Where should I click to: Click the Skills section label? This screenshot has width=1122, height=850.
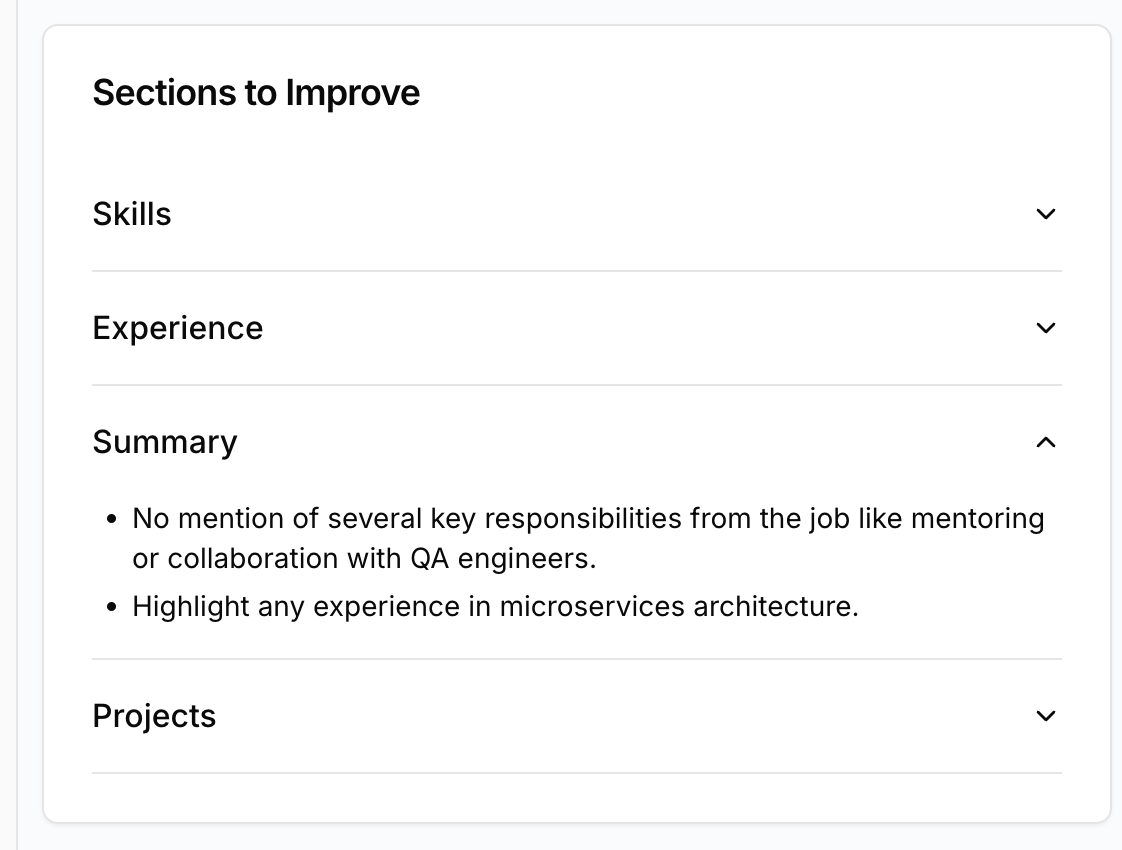[x=132, y=214]
